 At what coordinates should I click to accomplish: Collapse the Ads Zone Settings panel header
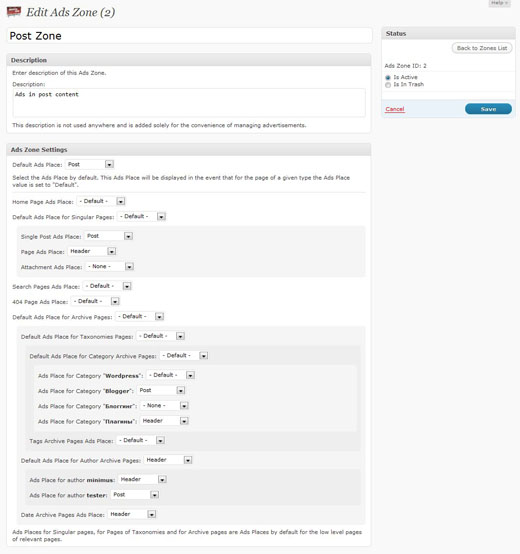click(x=189, y=149)
